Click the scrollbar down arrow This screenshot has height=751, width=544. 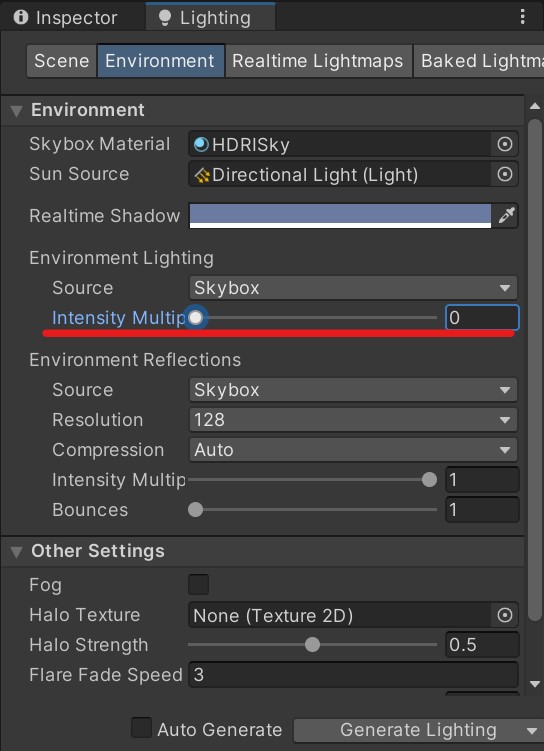pos(535,684)
